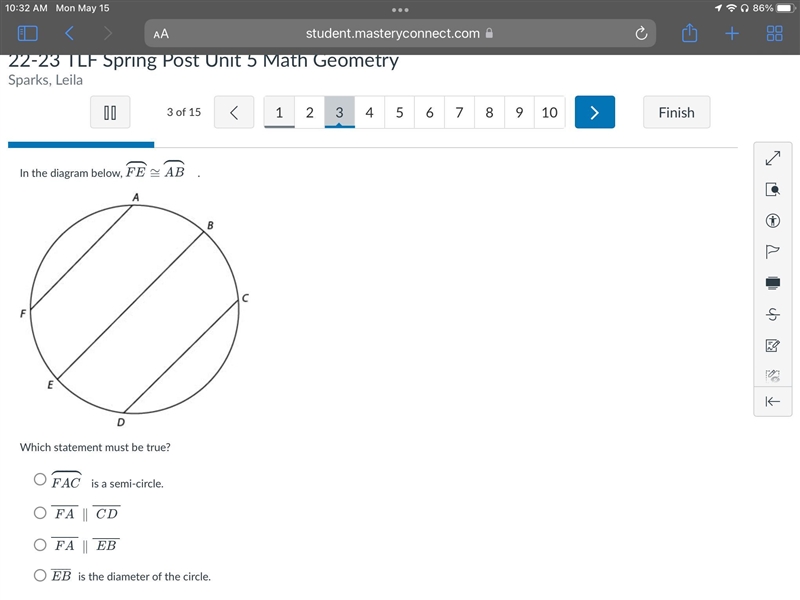Jump to question 6
The height and width of the screenshot is (600, 800).
click(x=430, y=112)
